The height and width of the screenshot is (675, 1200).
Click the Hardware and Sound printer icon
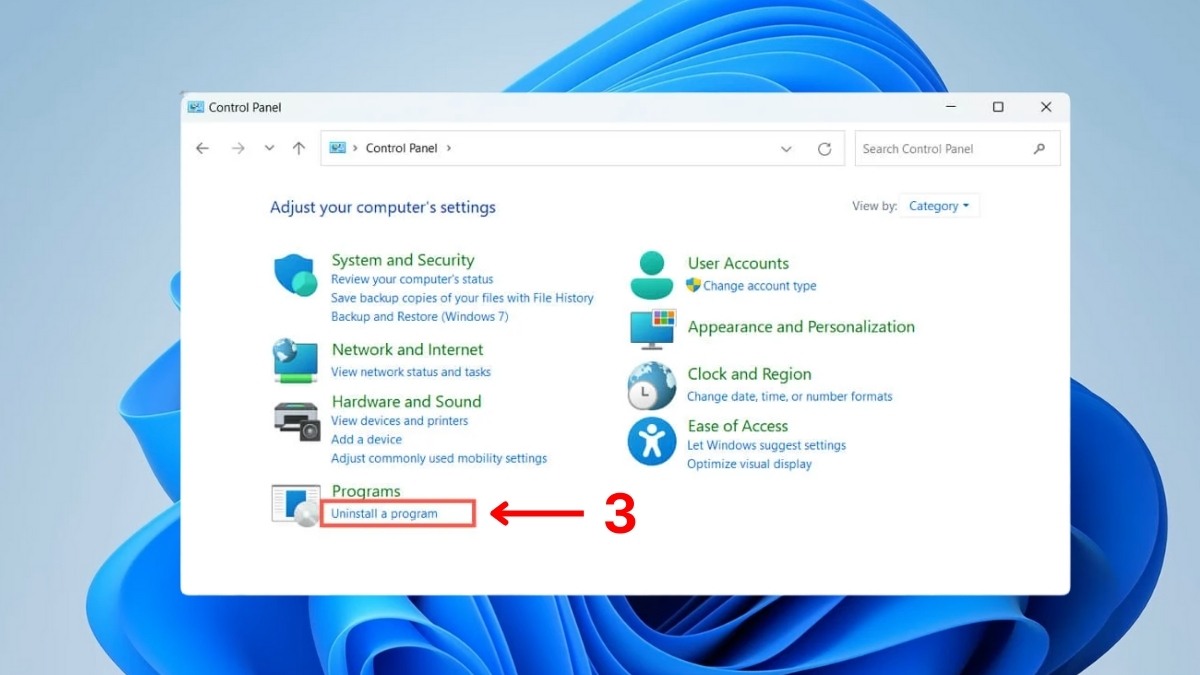pos(295,421)
